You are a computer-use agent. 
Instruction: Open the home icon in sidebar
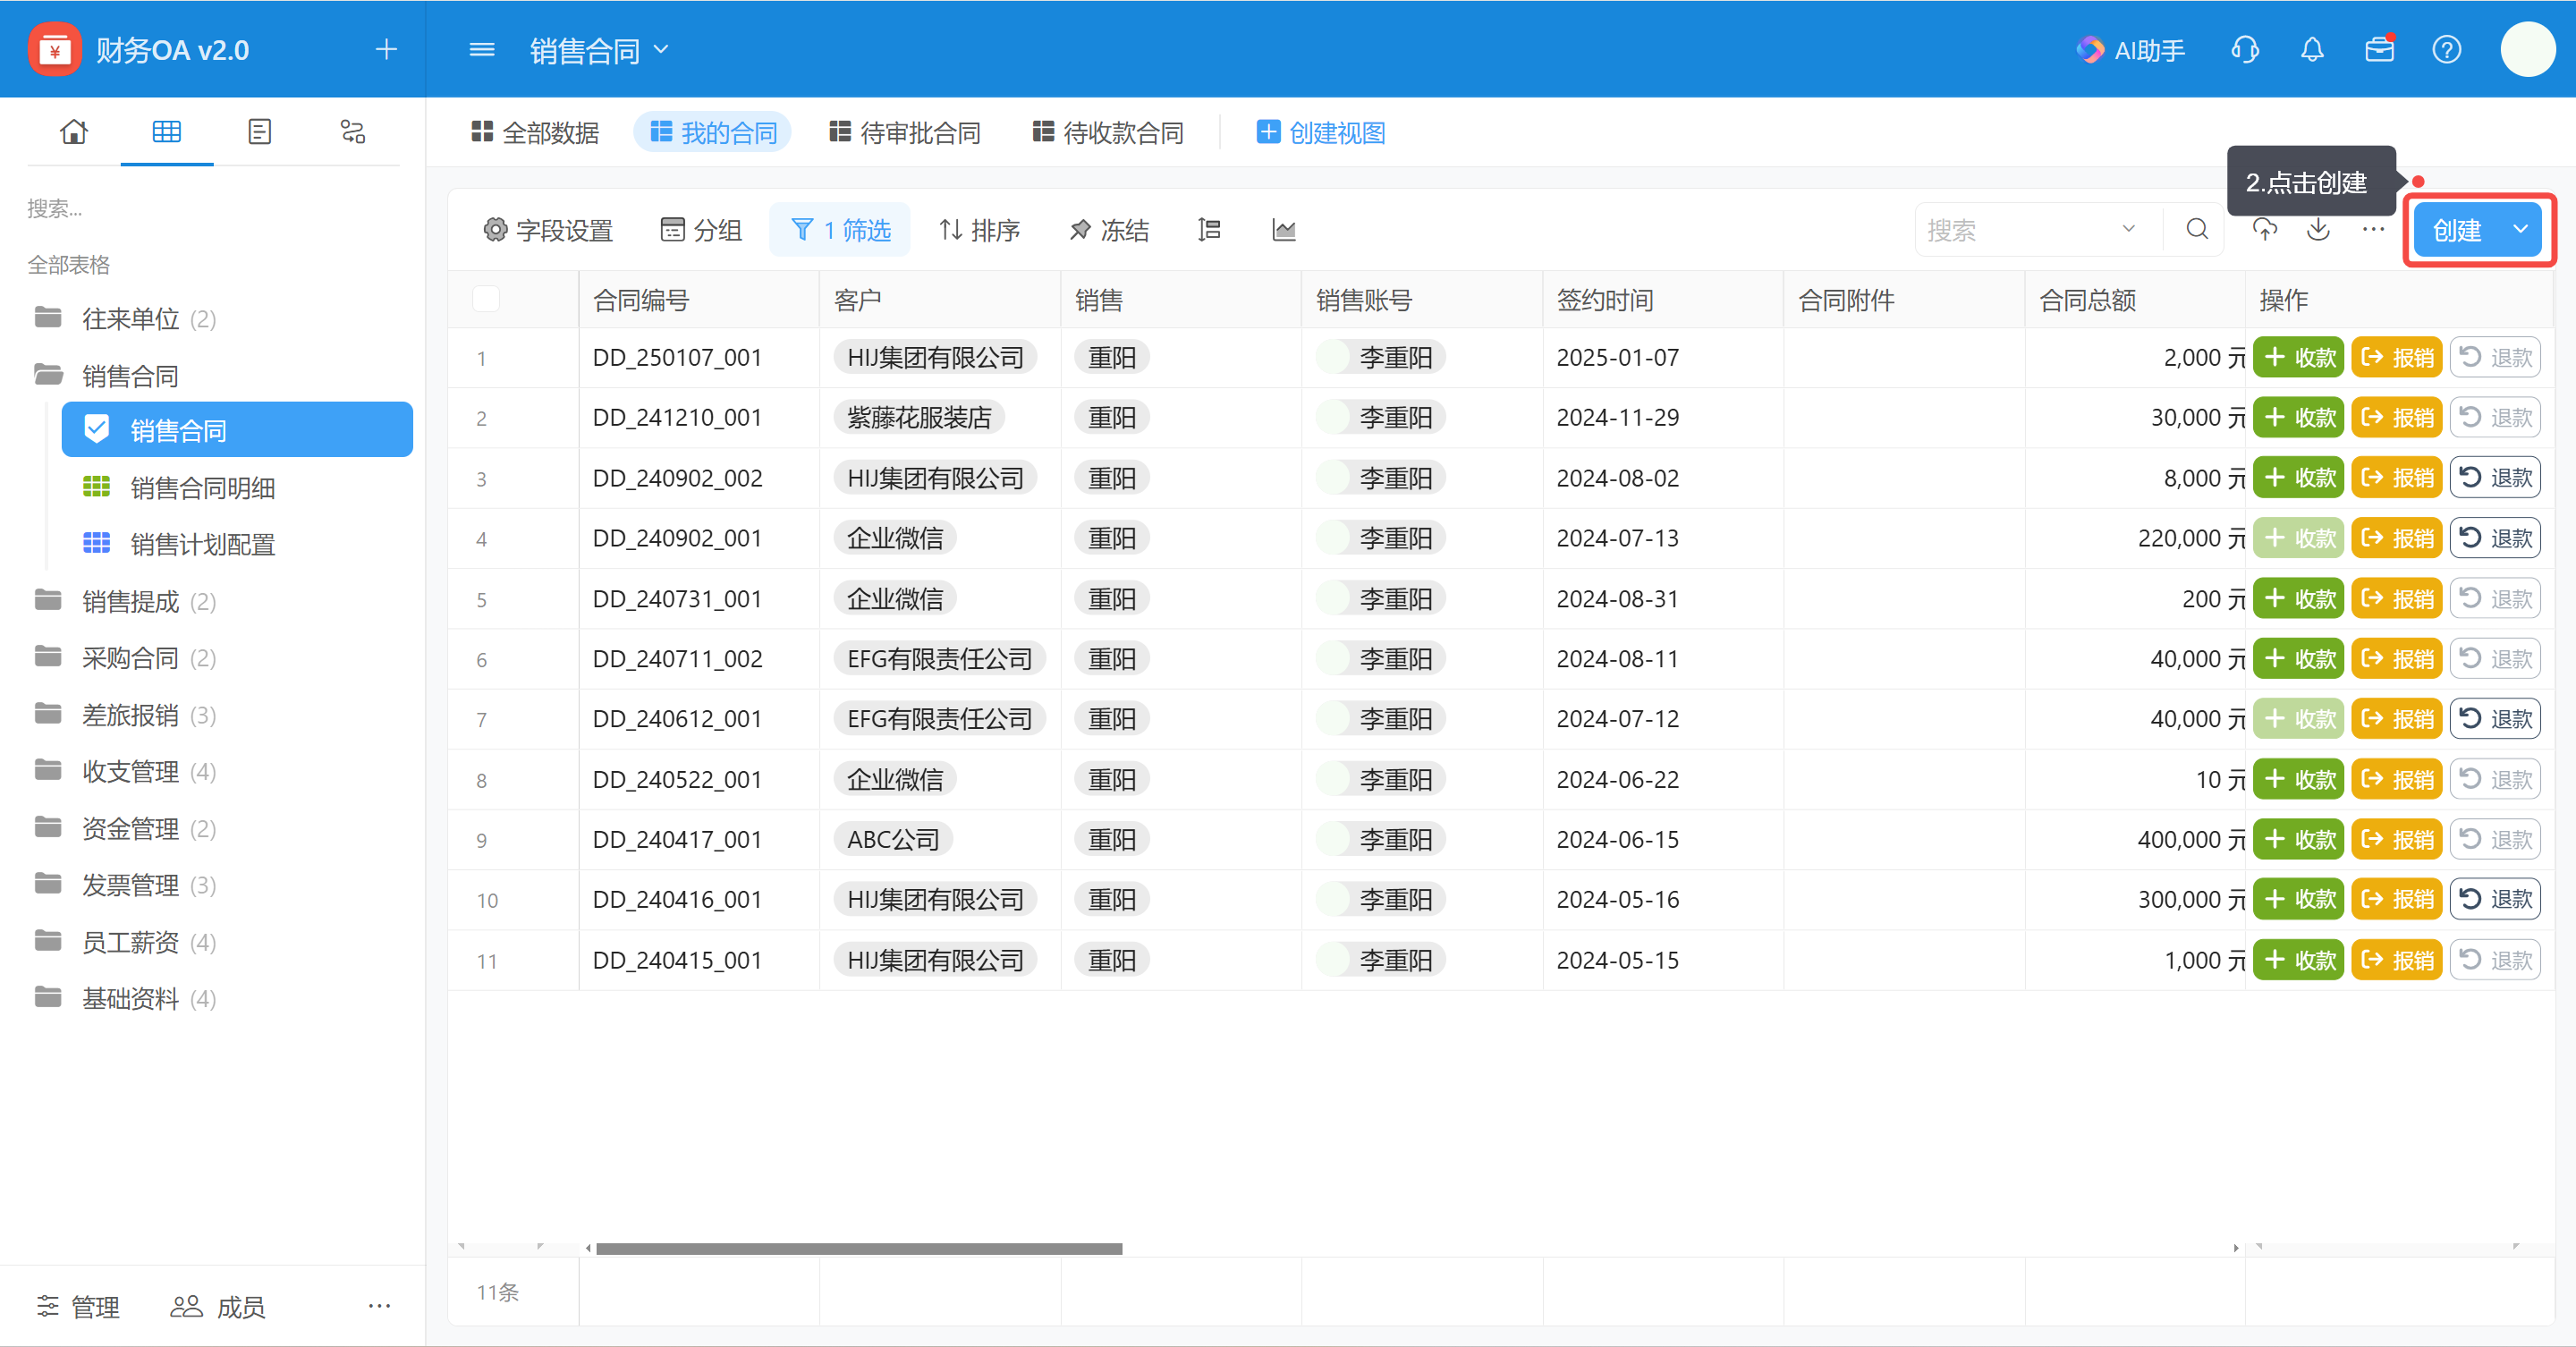(74, 131)
